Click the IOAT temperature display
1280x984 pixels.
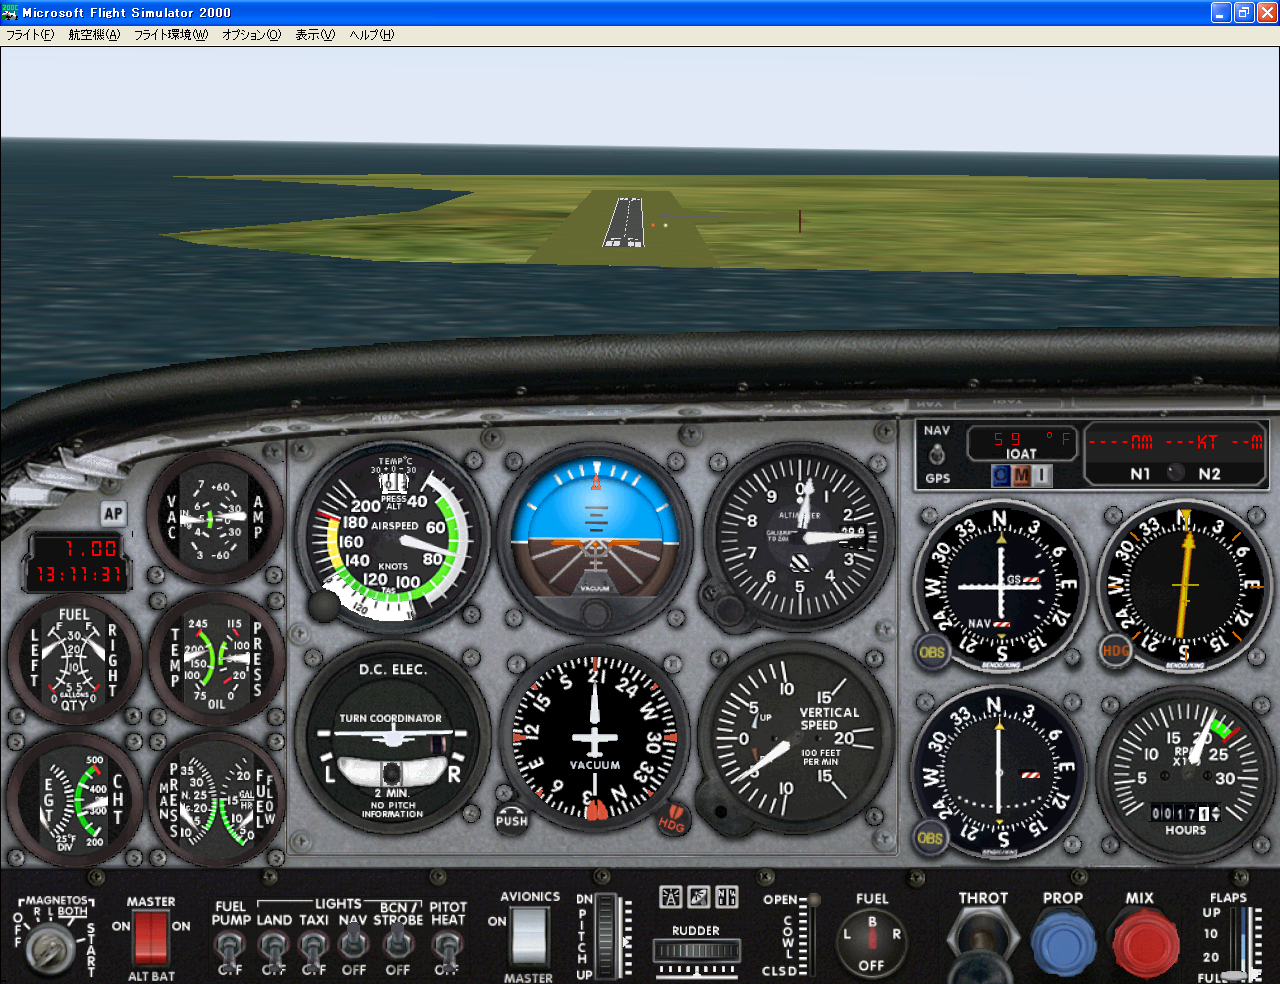tap(1024, 444)
